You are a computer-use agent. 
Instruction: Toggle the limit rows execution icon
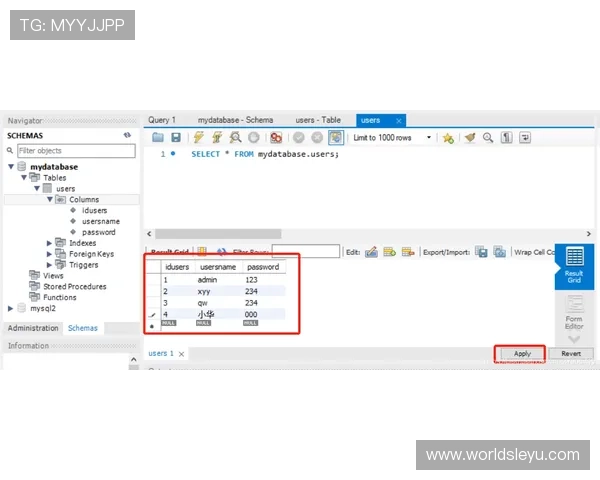(x=336, y=138)
